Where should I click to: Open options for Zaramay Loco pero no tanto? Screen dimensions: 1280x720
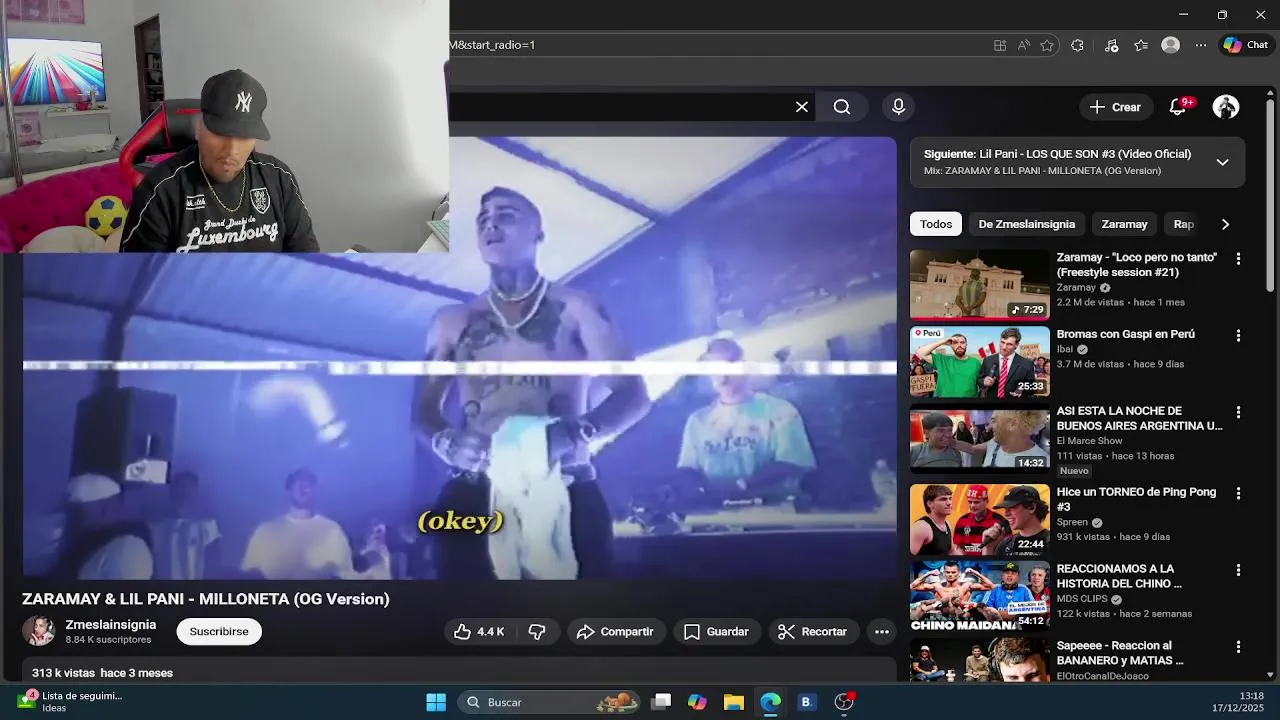[1238, 259]
